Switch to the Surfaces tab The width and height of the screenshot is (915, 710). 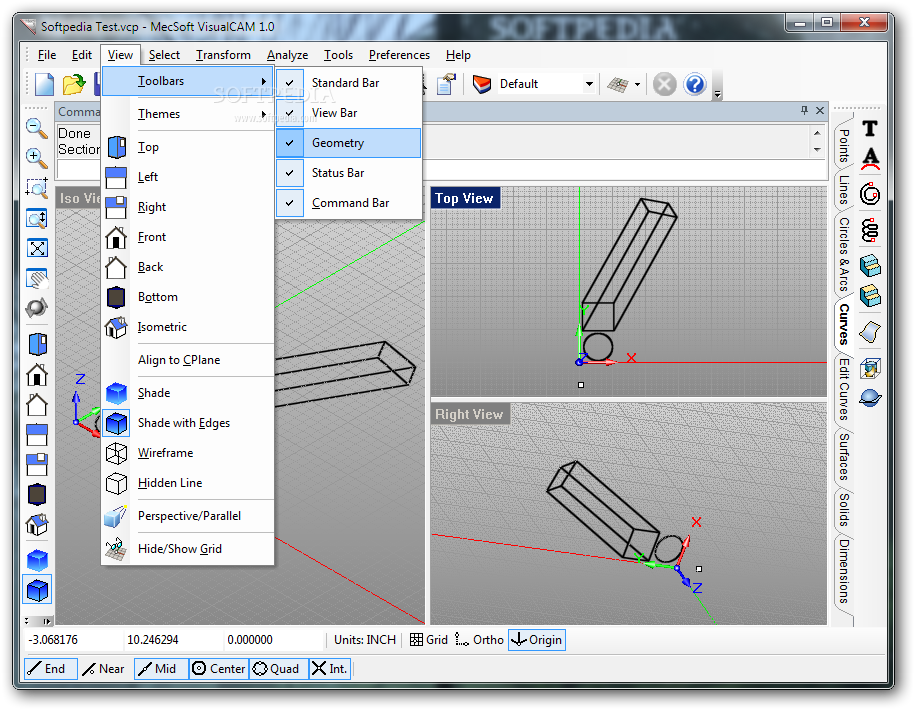tap(844, 456)
